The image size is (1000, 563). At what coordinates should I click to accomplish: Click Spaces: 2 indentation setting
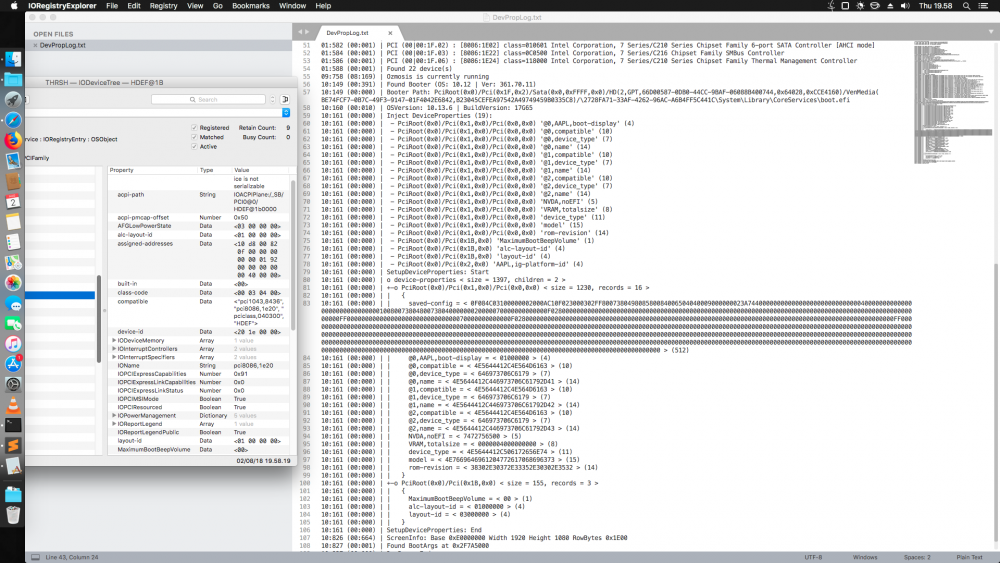pos(917,557)
